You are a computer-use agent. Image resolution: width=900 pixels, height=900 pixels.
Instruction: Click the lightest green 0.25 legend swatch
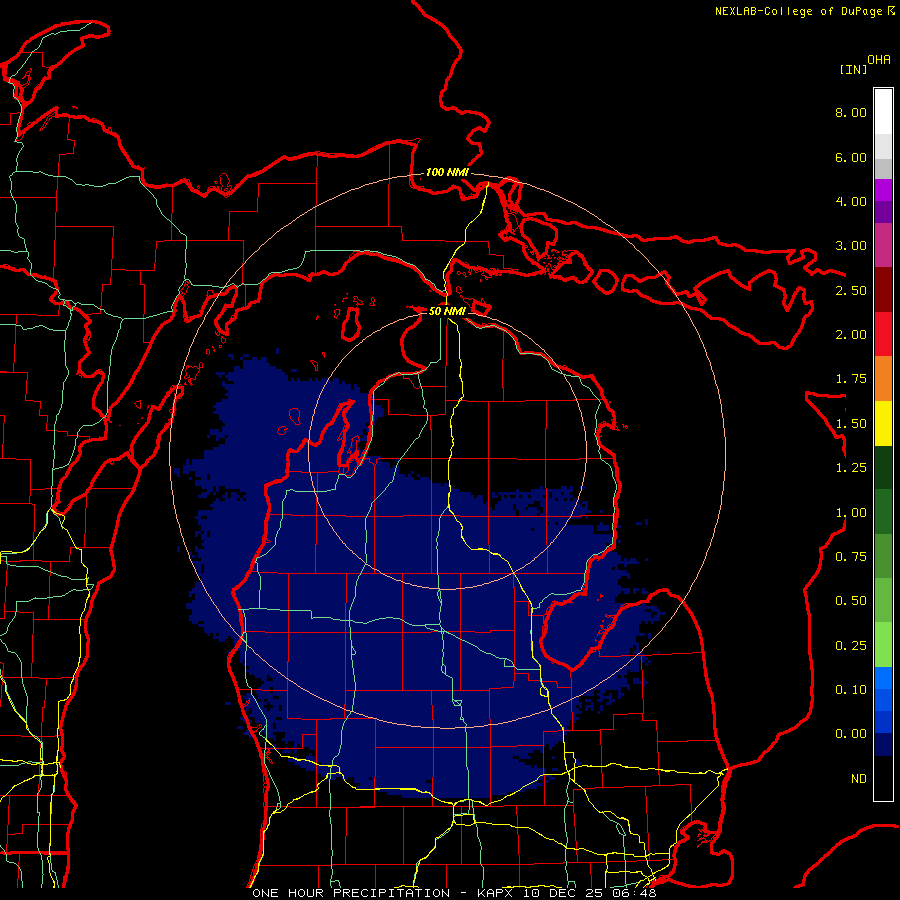coord(883,645)
